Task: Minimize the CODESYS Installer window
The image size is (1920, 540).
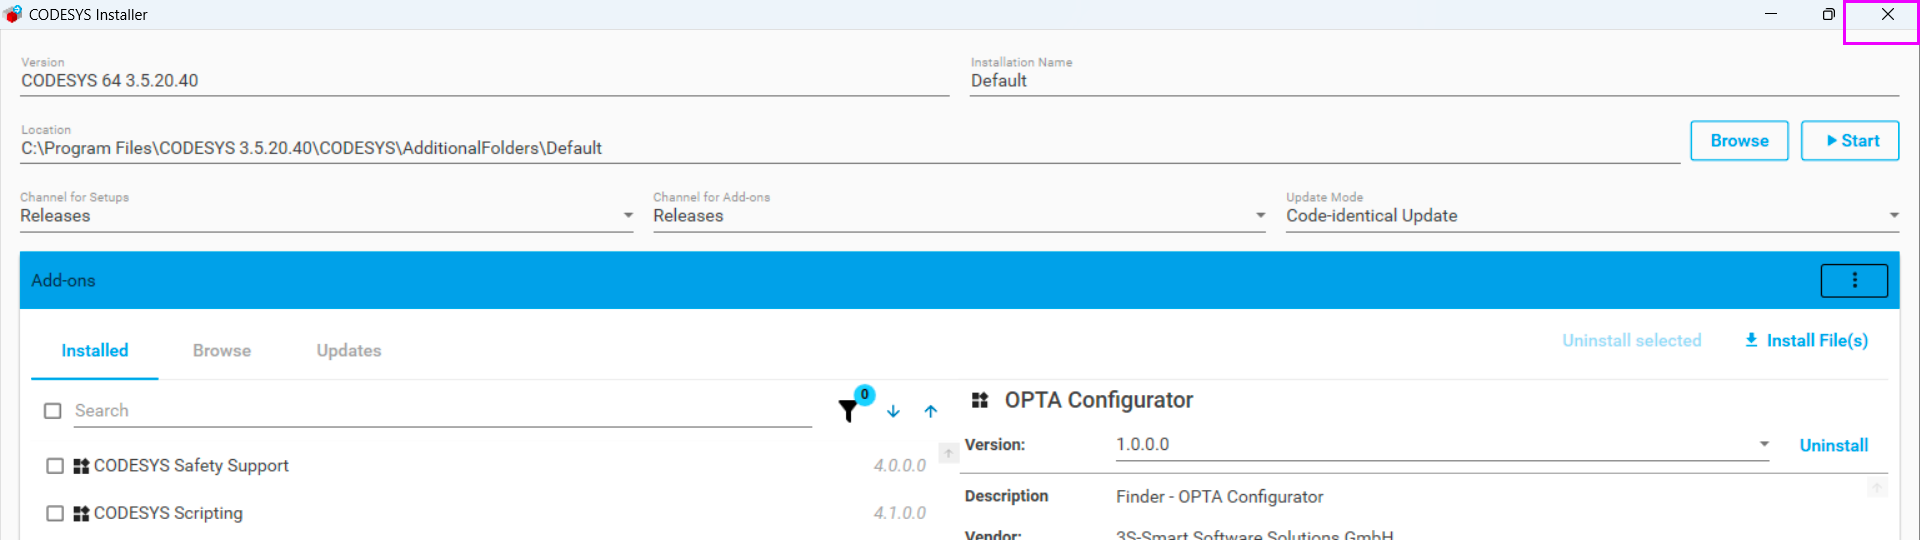Action: pyautogui.click(x=1771, y=14)
